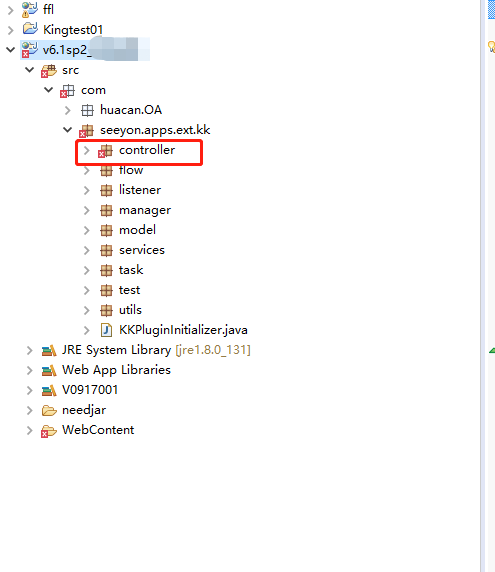
Task: Select the huacan.OA package label
Action: click(131, 110)
